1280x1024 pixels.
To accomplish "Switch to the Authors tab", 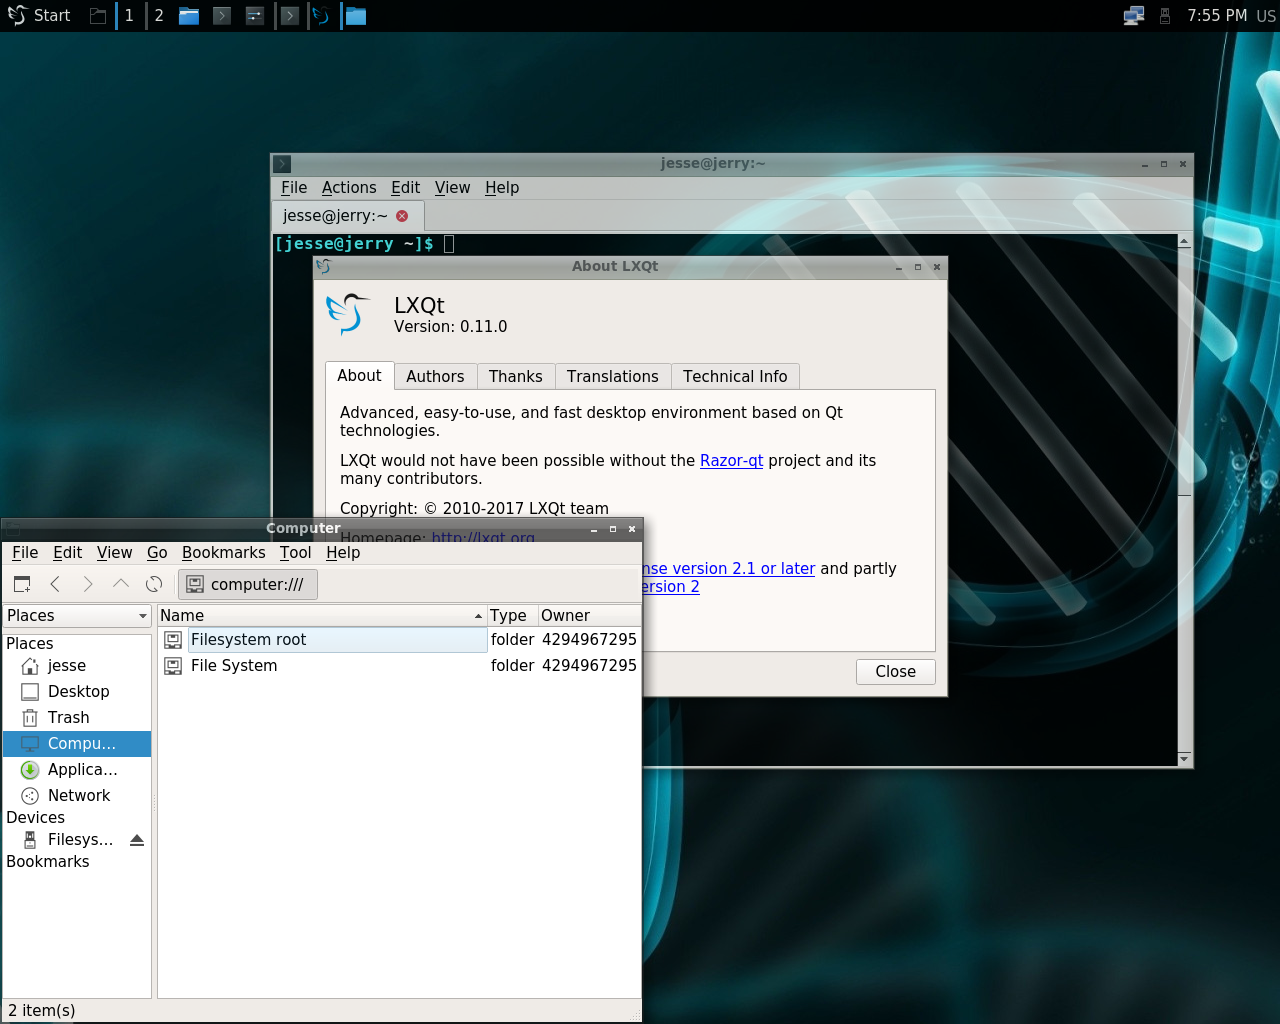I will [x=435, y=376].
